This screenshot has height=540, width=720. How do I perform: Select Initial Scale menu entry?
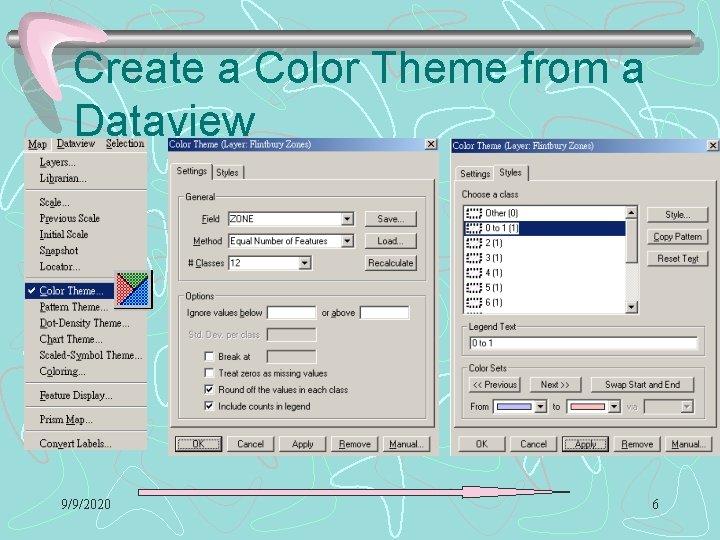pyautogui.click(x=63, y=234)
